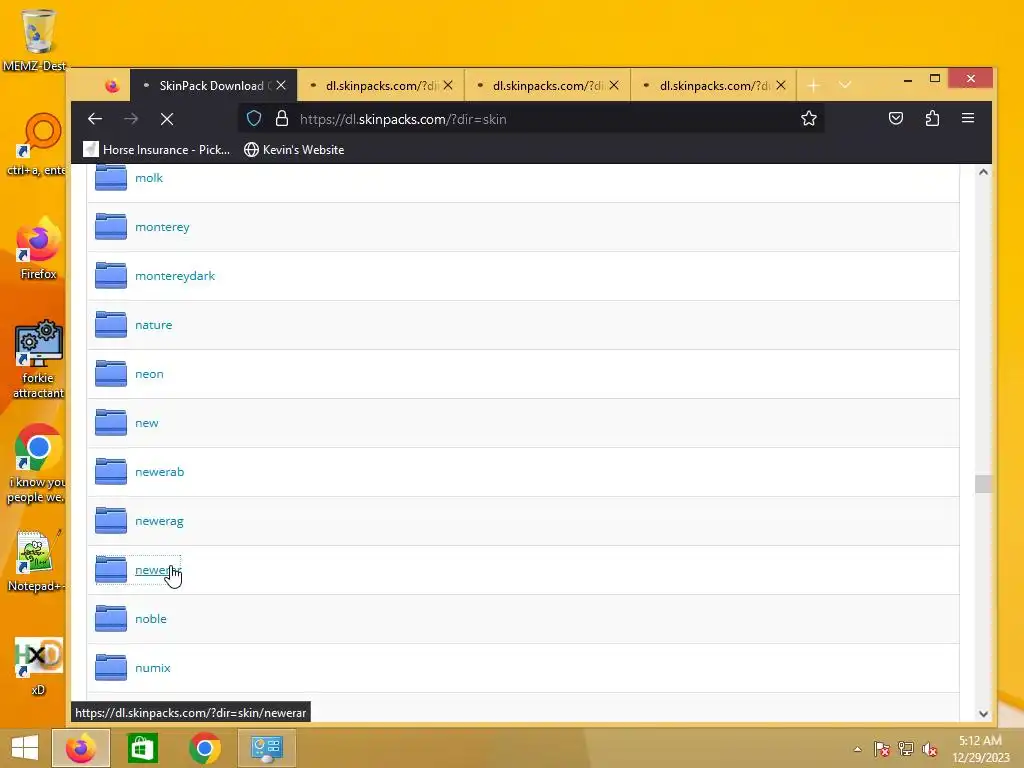This screenshot has width=1024, height=768.
Task: Open the nature folder link
Action: 153,325
